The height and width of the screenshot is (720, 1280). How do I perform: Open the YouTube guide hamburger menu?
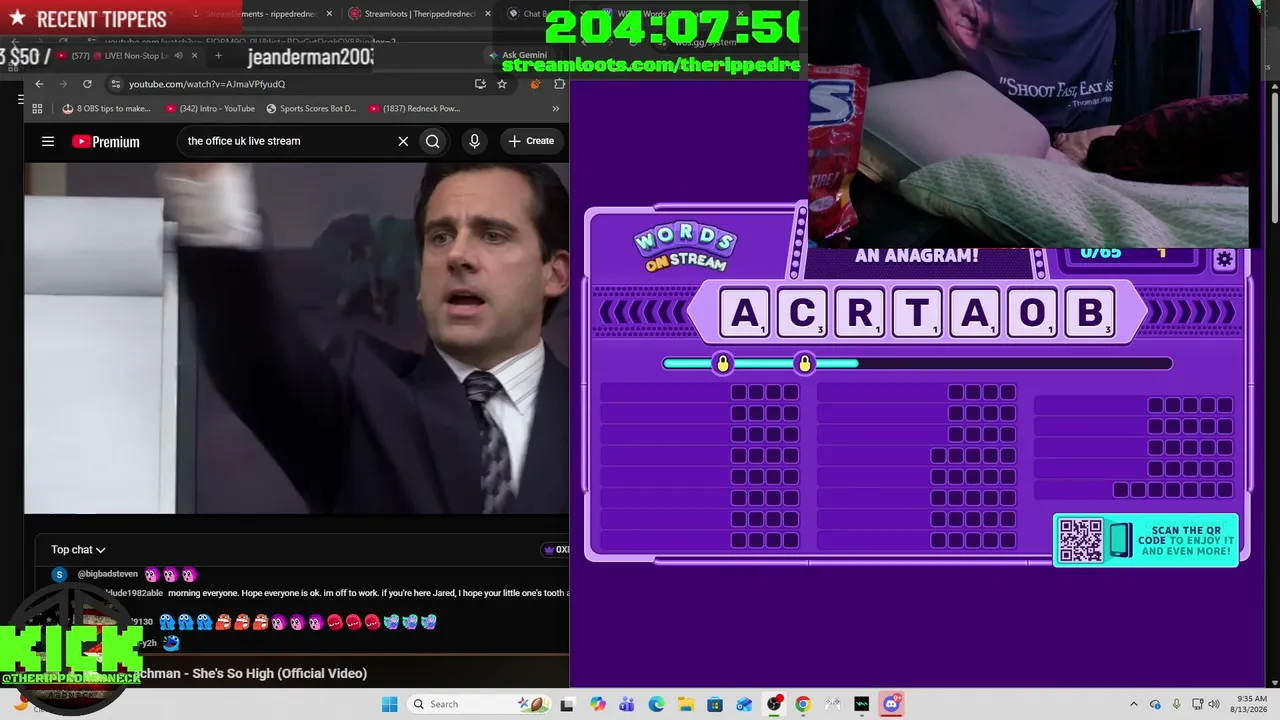(x=48, y=141)
